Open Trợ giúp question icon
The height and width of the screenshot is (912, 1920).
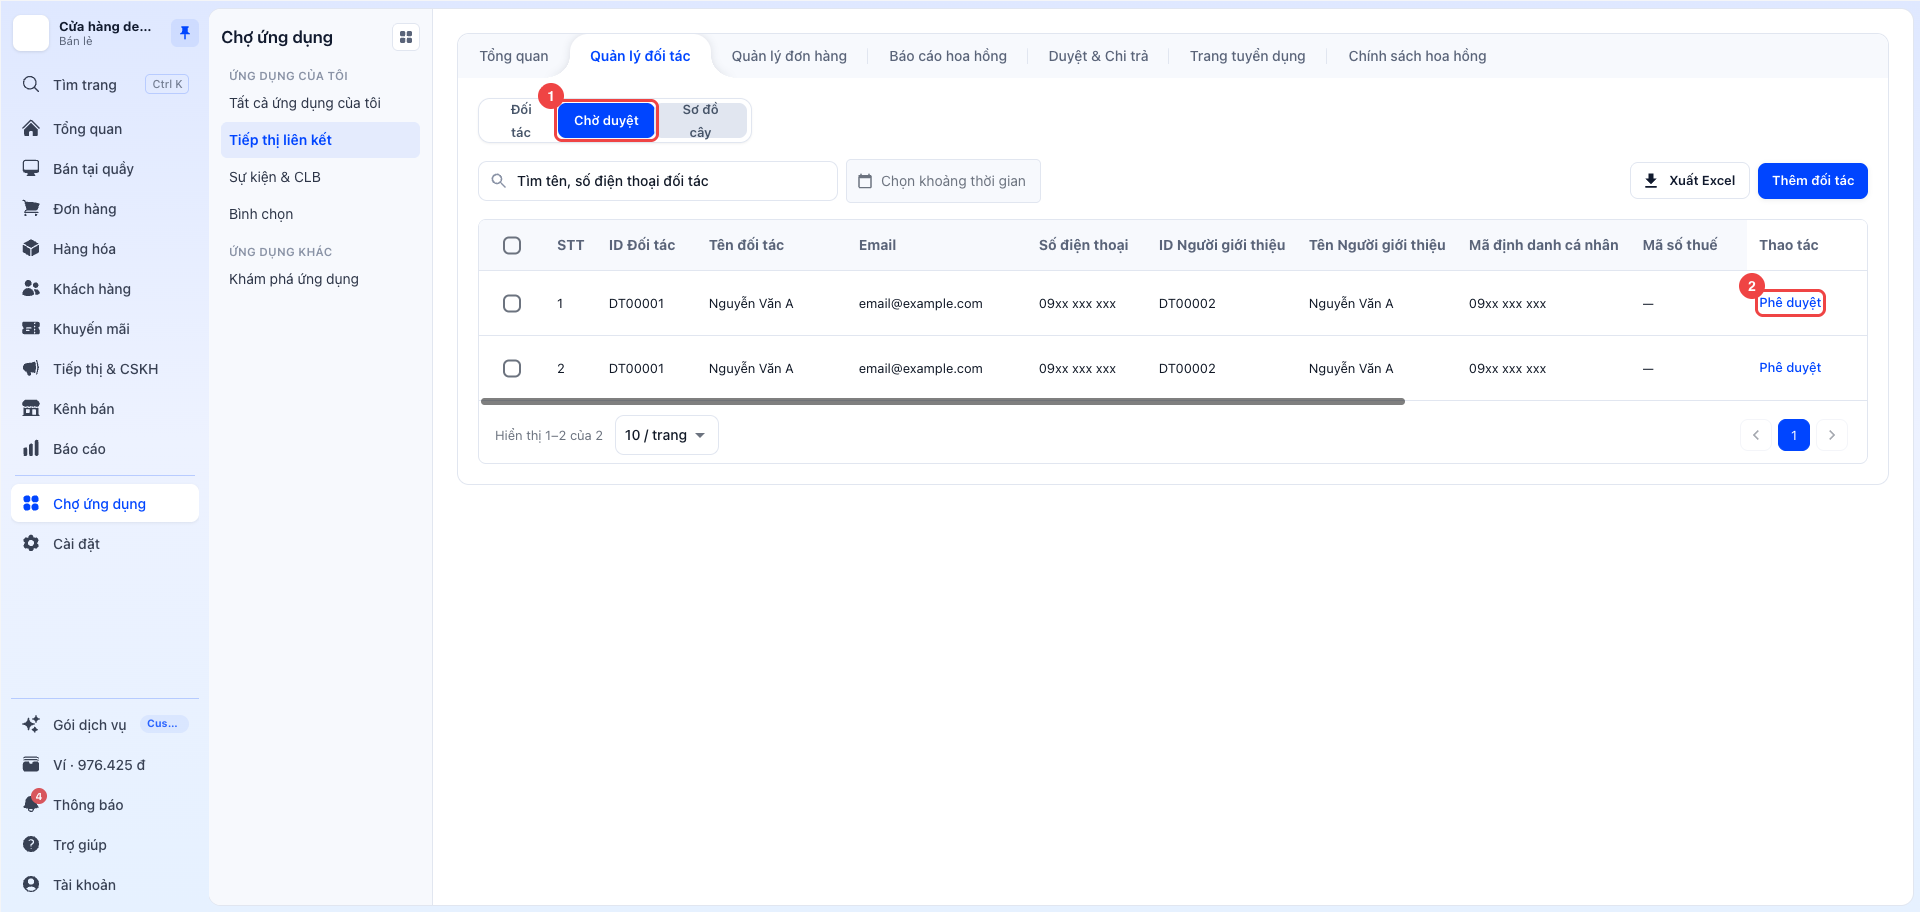point(31,845)
